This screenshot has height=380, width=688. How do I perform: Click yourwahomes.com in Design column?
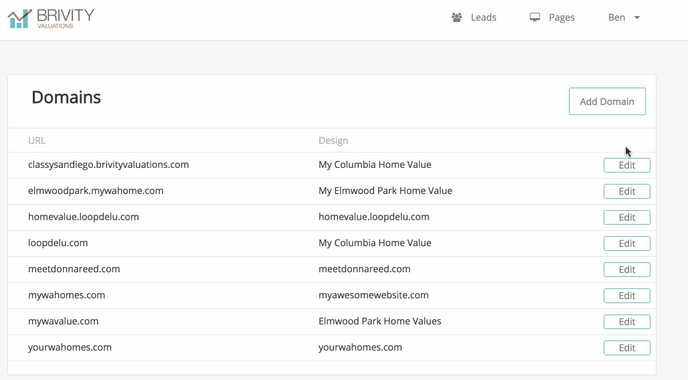pyautogui.click(x=360, y=348)
